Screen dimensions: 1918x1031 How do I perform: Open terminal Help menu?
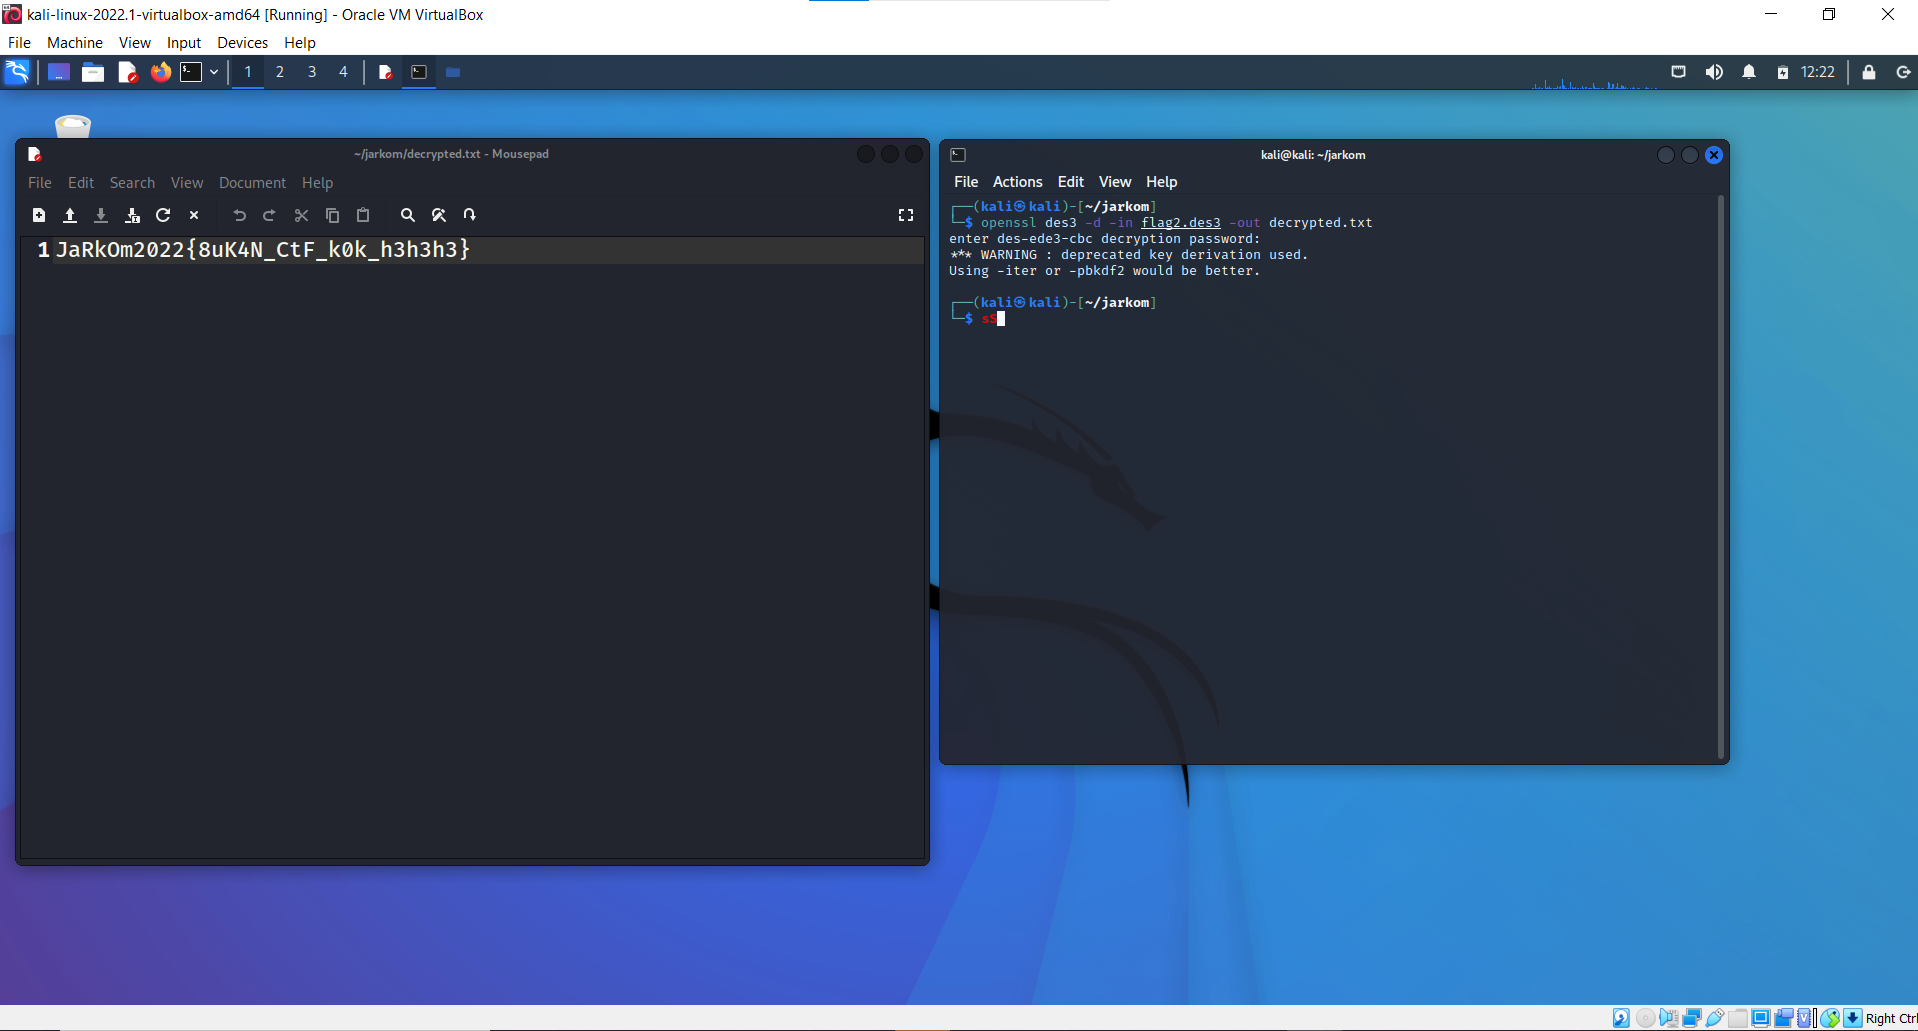(1161, 182)
